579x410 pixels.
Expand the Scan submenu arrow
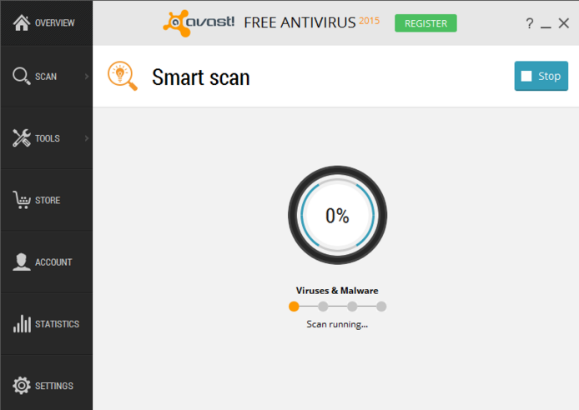(87, 76)
